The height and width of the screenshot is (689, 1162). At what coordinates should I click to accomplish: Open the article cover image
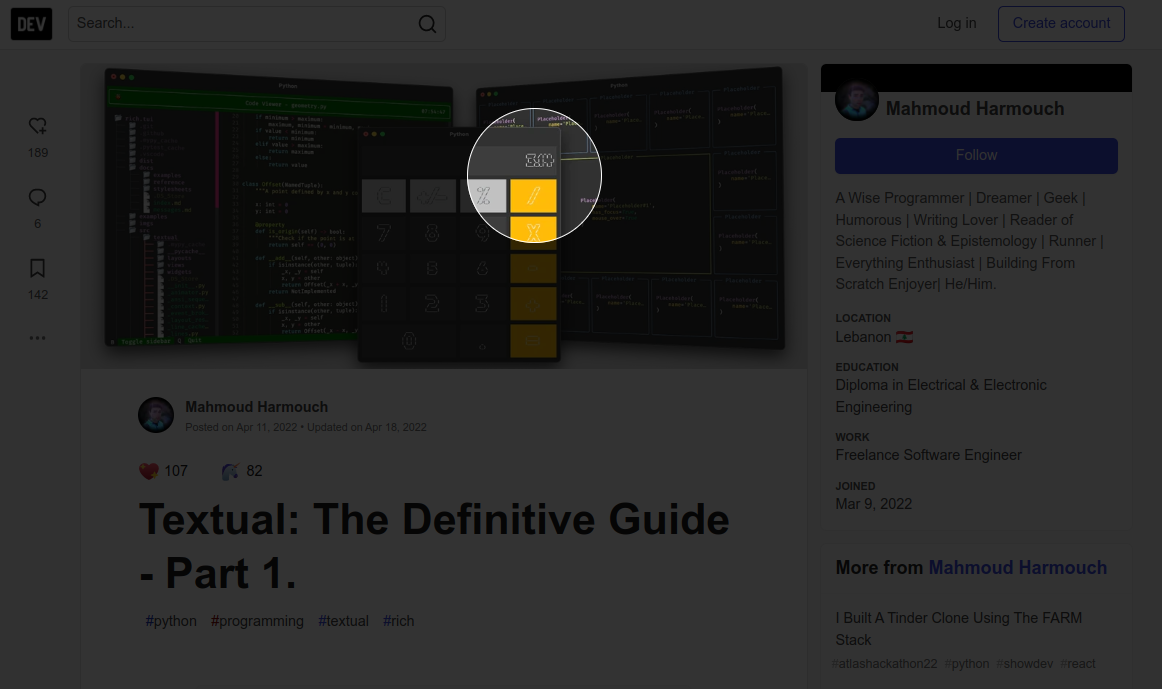tap(444, 216)
